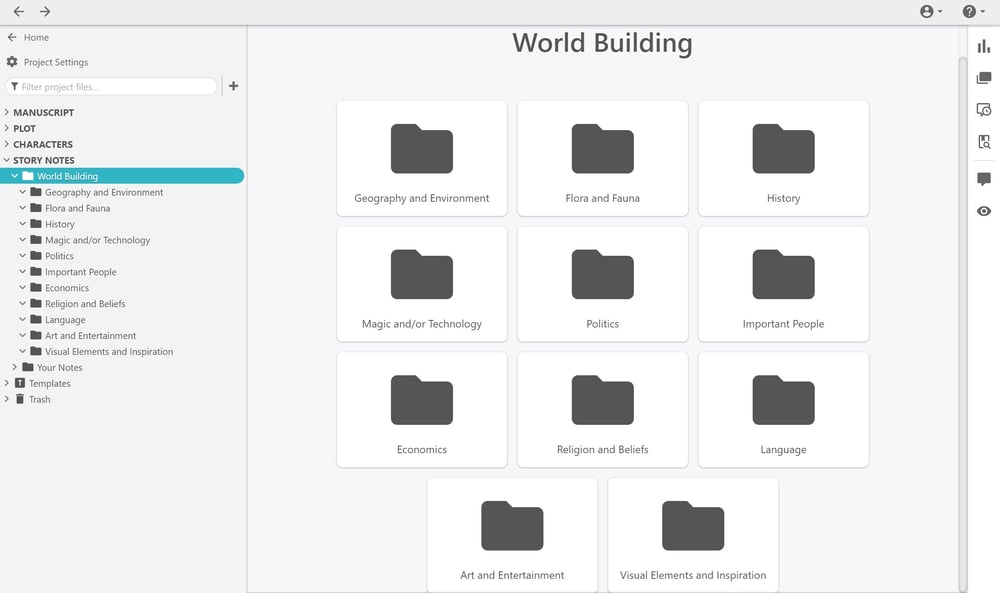Image resolution: width=1000 pixels, height=593 pixels.
Task: Click the World Building folder icon in tree
Action: pyautogui.click(x=27, y=176)
